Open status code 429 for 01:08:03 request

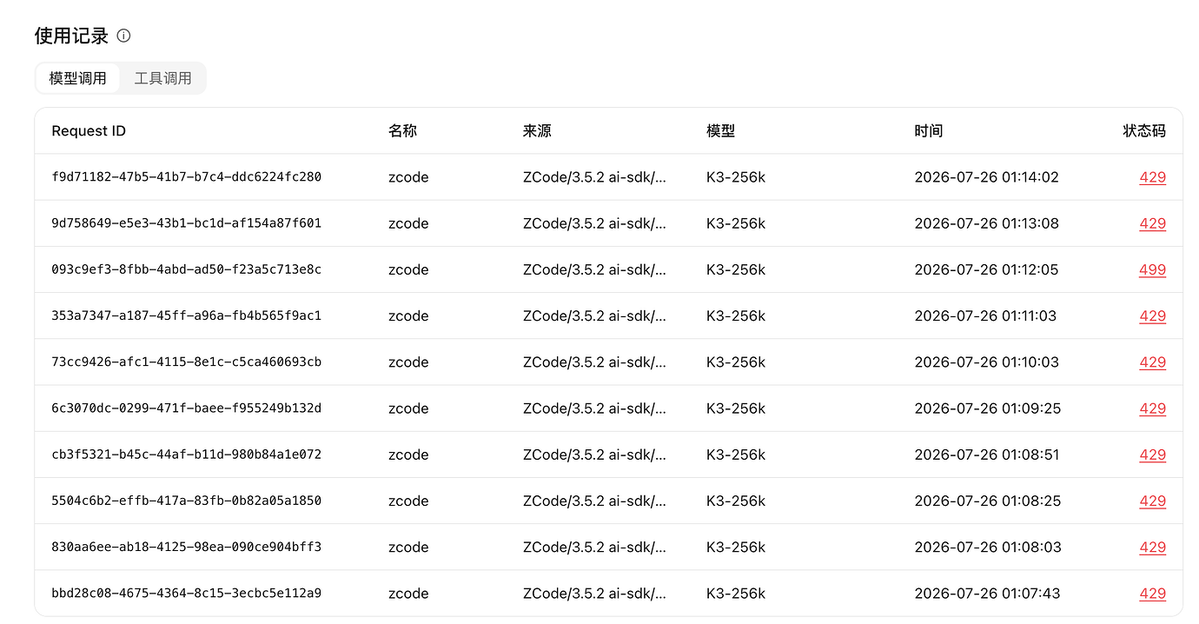tap(1152, 548)
